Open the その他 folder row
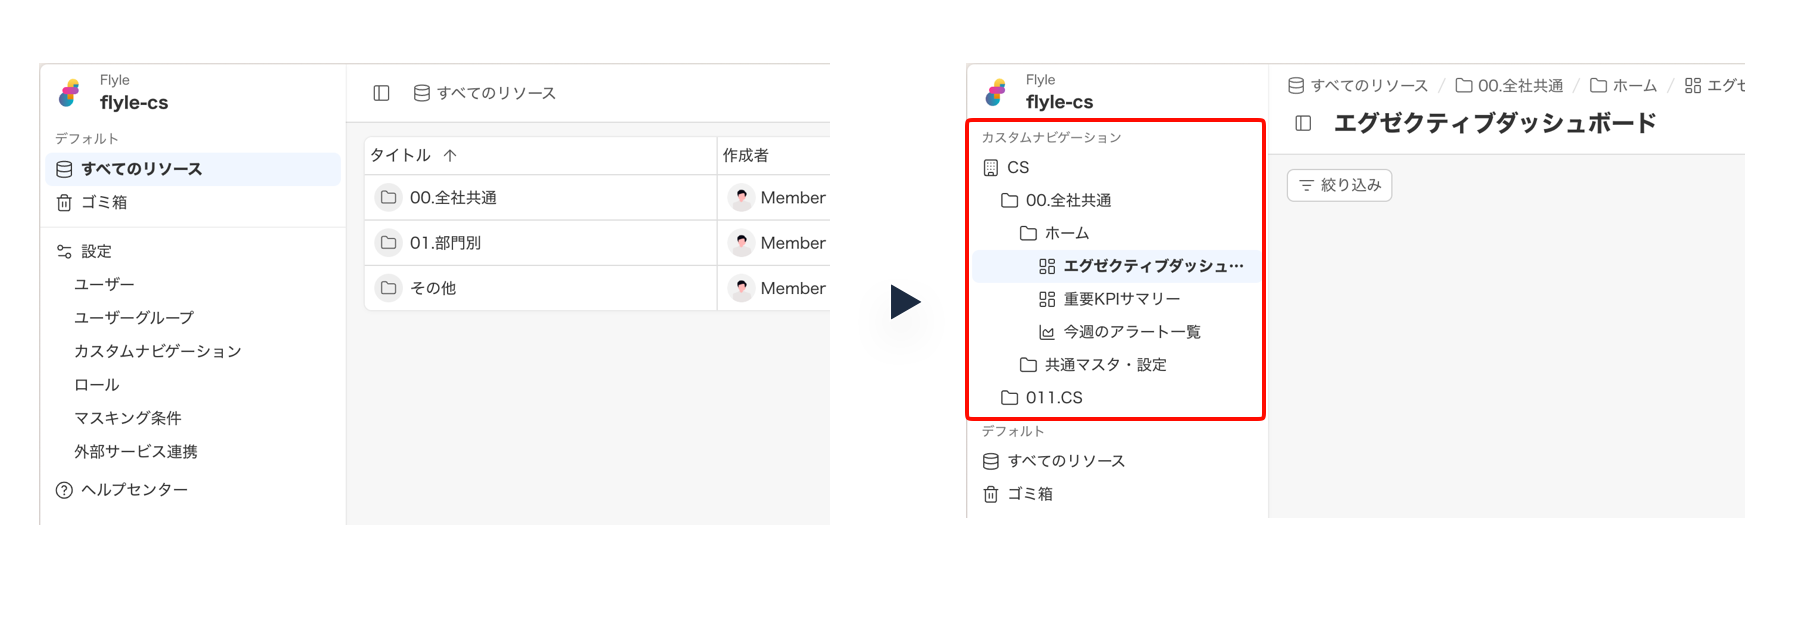 pos(432,288)
